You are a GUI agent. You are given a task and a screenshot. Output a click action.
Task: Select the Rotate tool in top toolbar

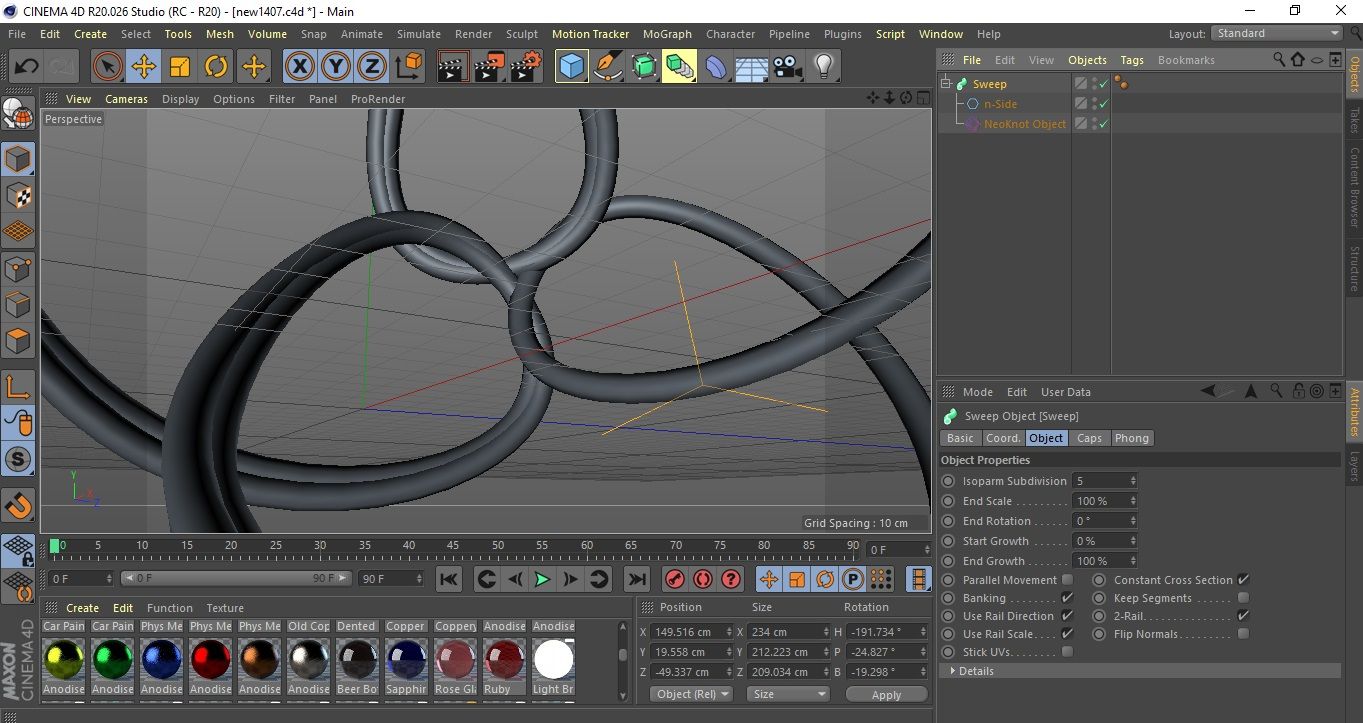click(216, 67)
